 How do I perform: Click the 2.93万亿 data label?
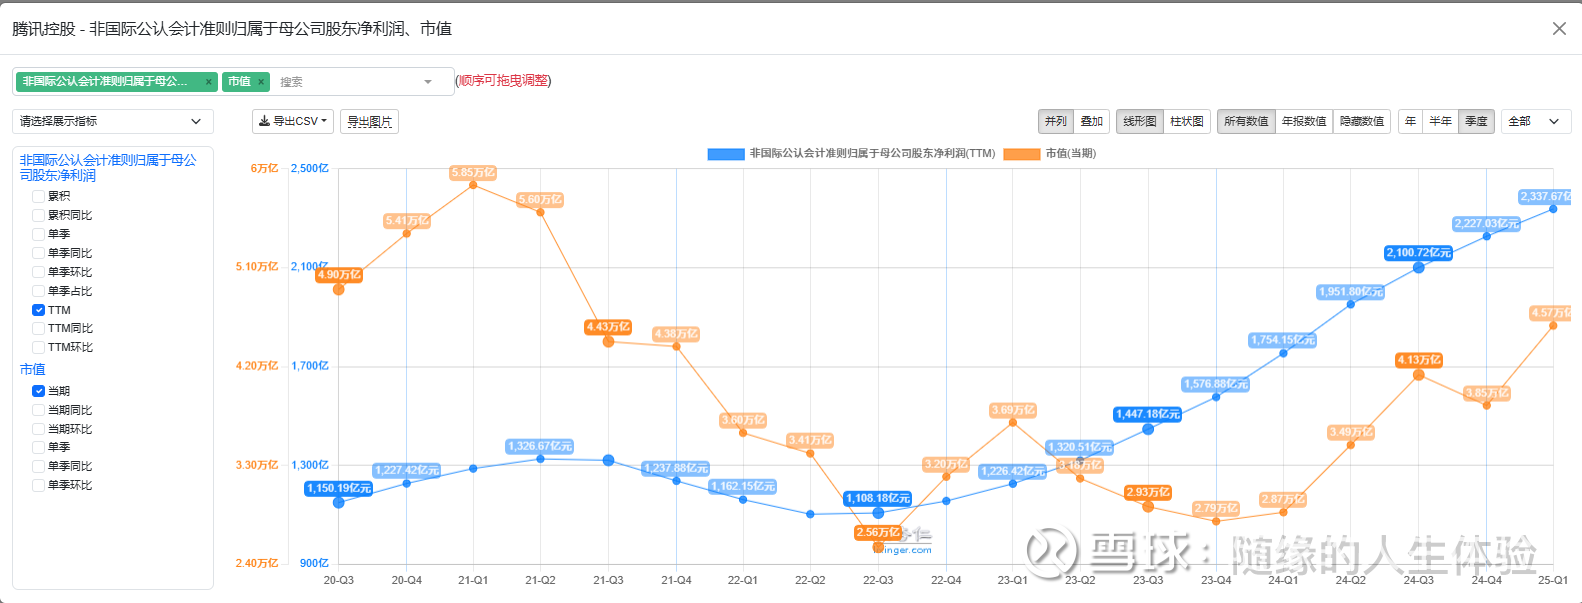tap(1148, 493)
